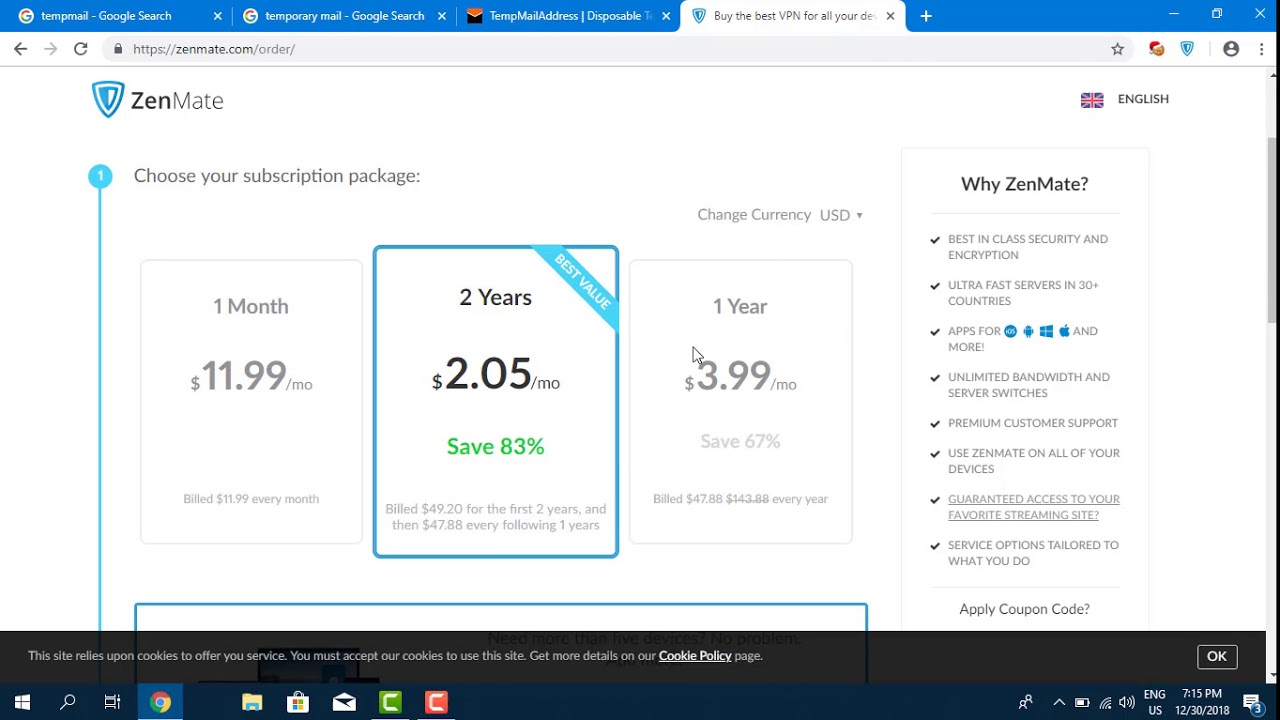
Task: Switch to the TempMailAddress tab
Action: 568,16
